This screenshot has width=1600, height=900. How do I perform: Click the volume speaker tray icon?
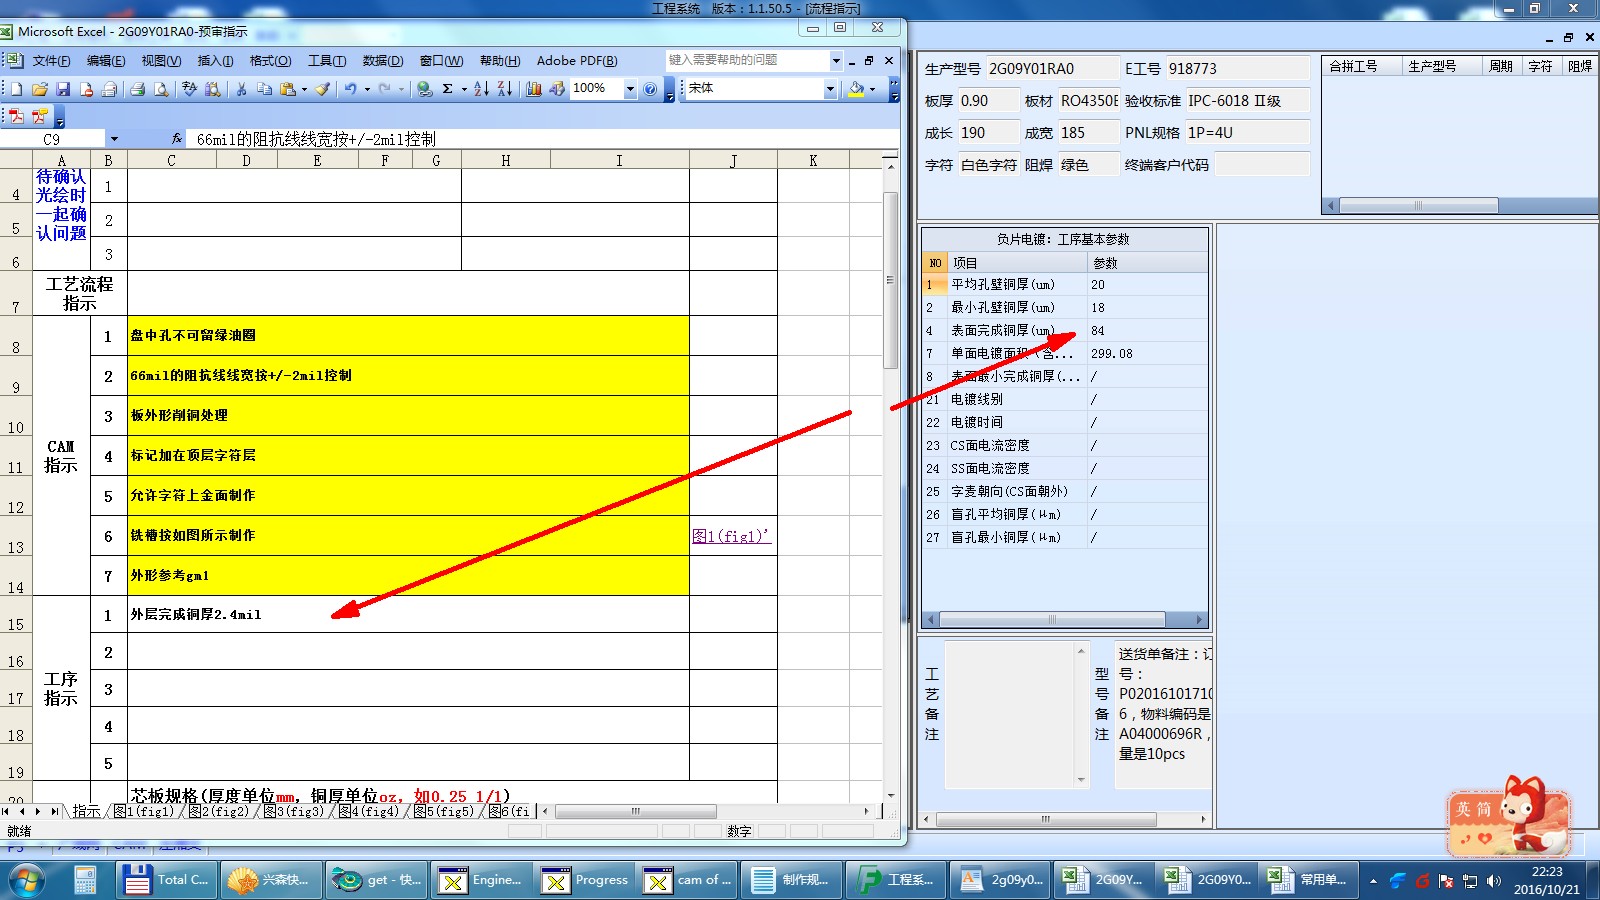pos(1494,881)
